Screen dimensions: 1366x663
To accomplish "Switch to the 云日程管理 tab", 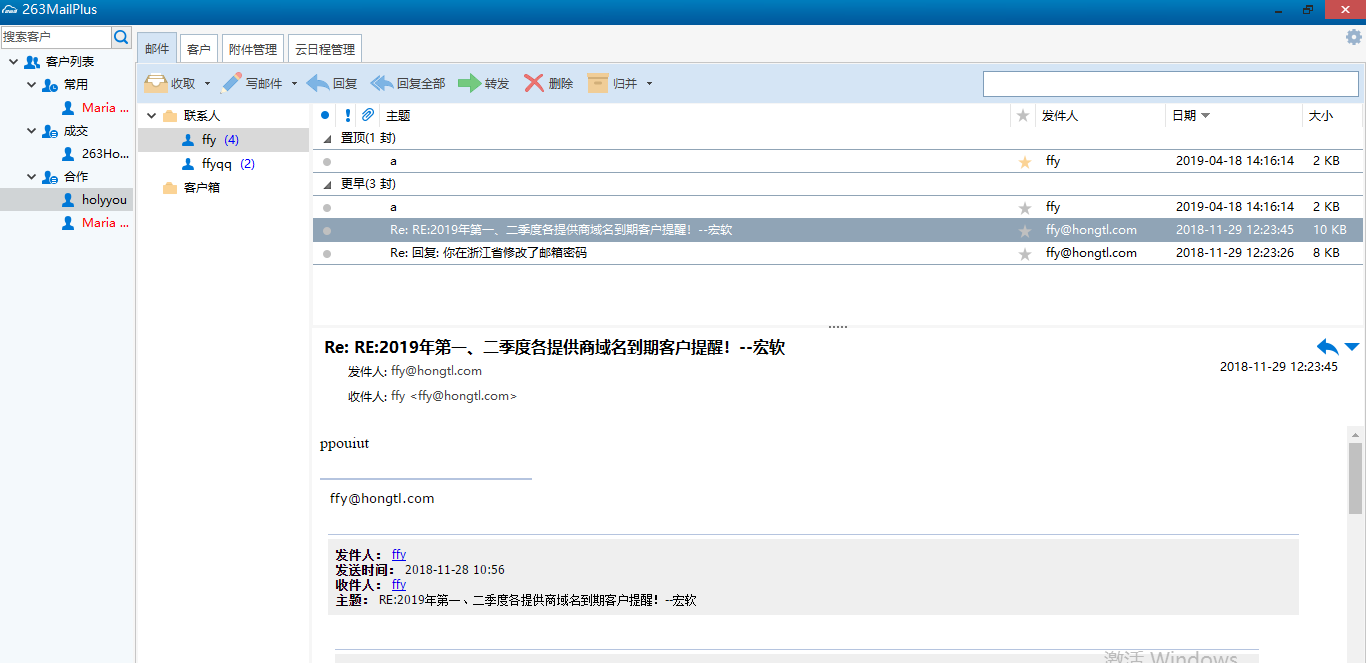I will point(324,49).
